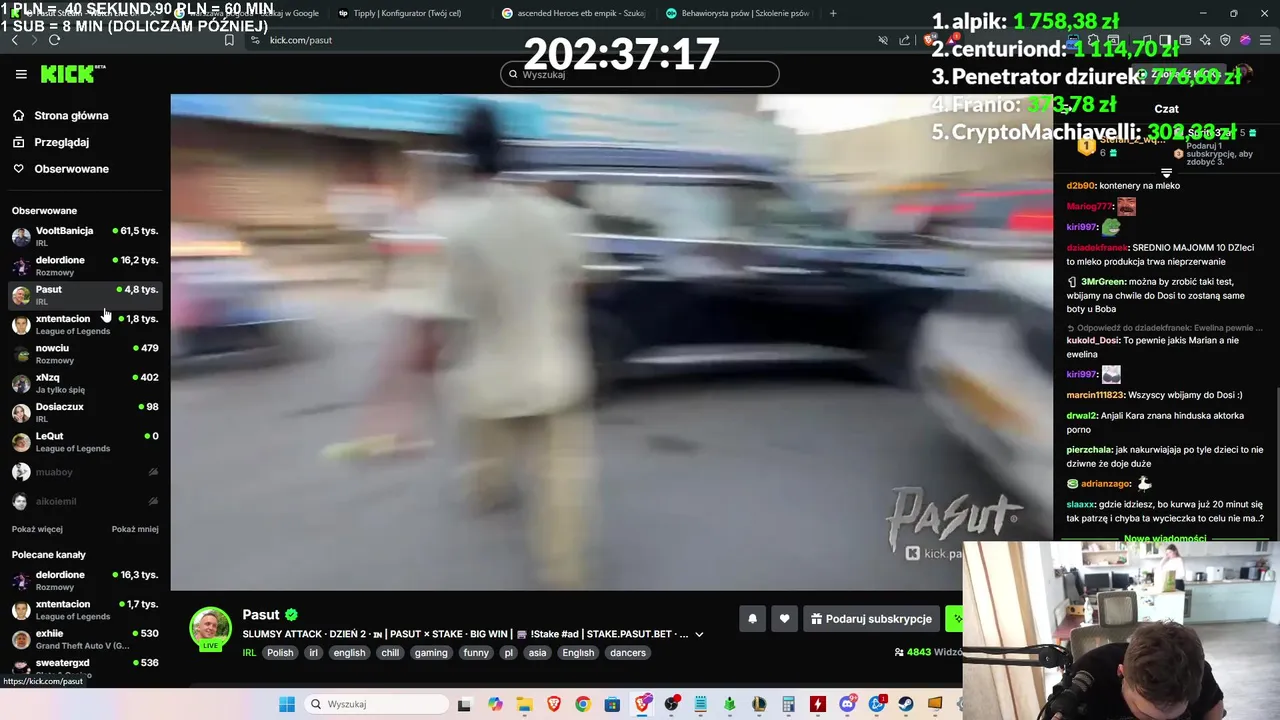Open Google Chrome from taskbar
The width and height of the screenshot is (1280, 720).
click(583, 704)
